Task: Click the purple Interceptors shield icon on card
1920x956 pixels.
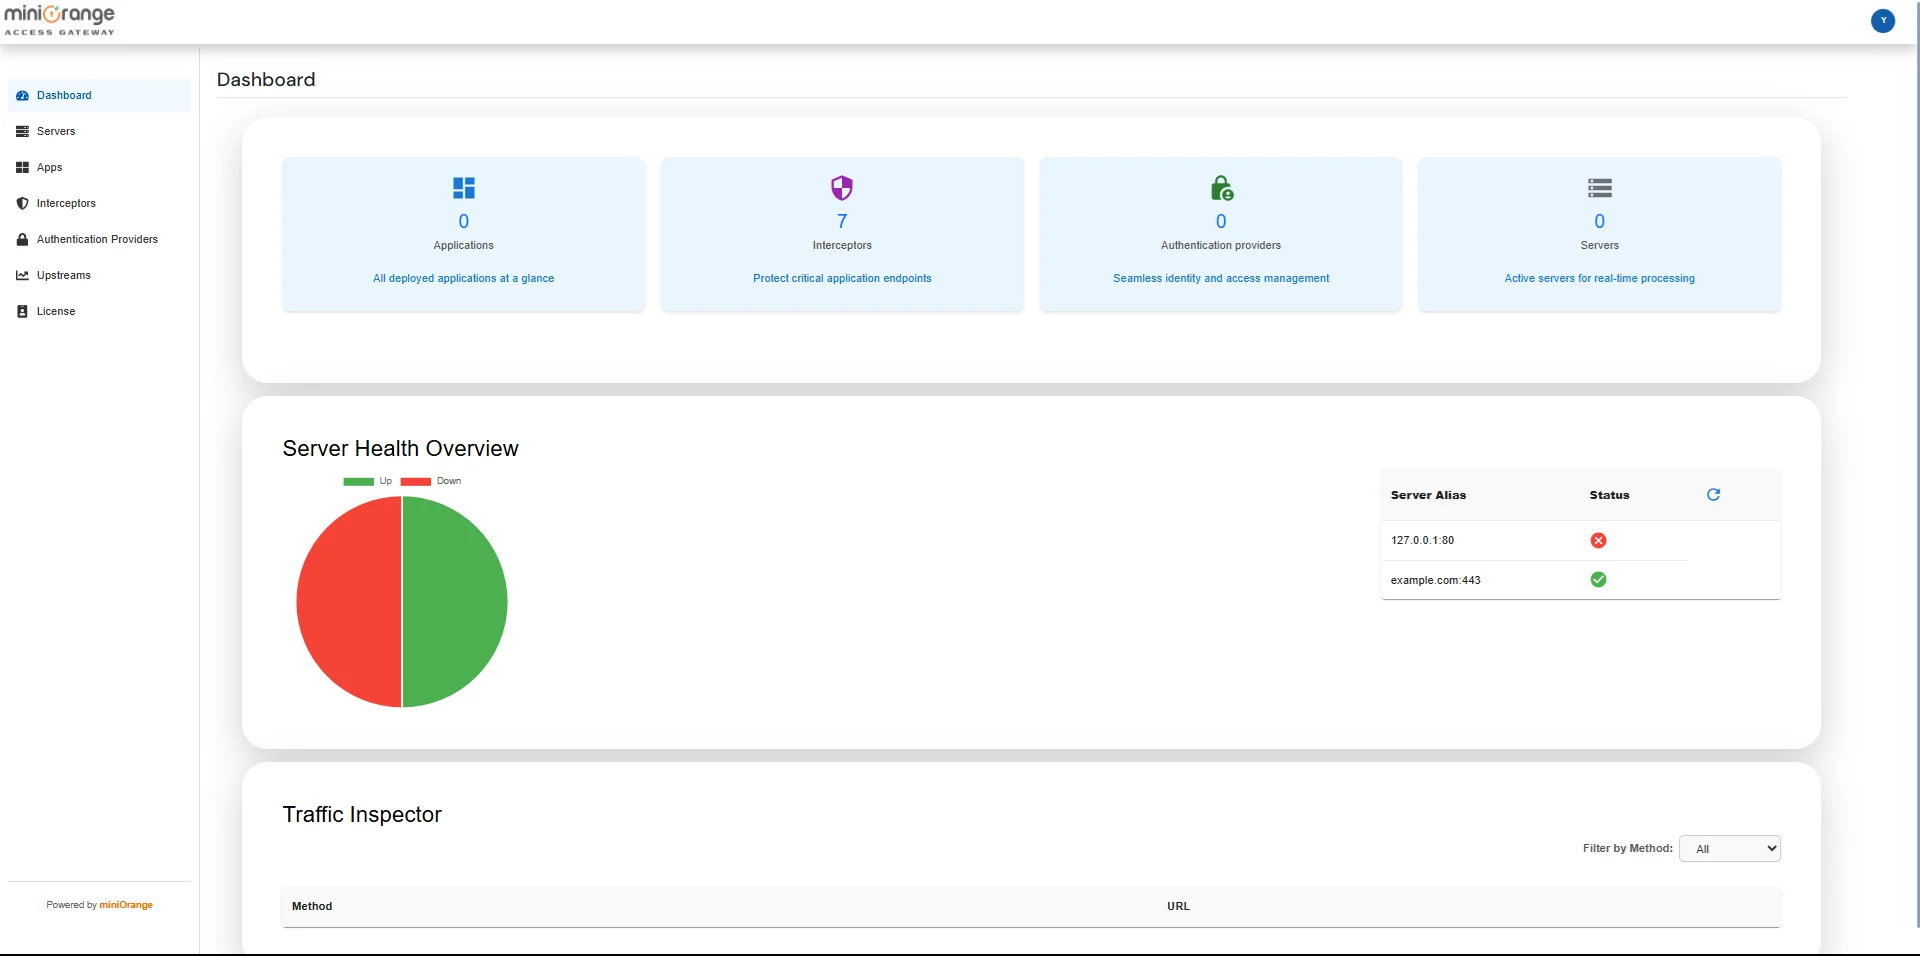Action: pyautogui.click(x=841, y=188)
